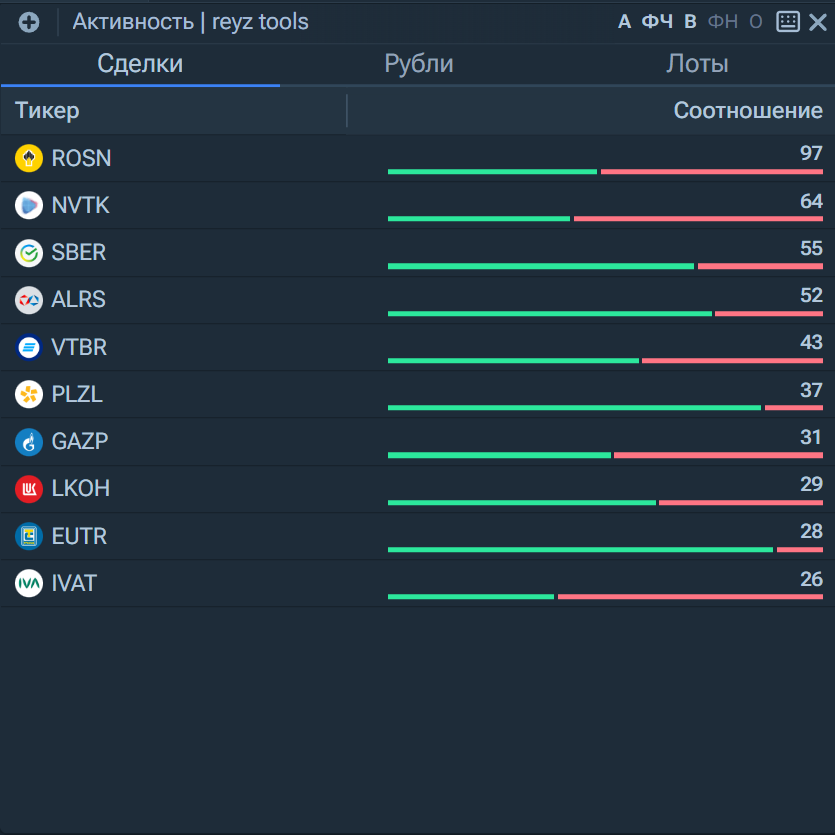
Task: Close the Активность widget
Action: click(x=817, y=22)
